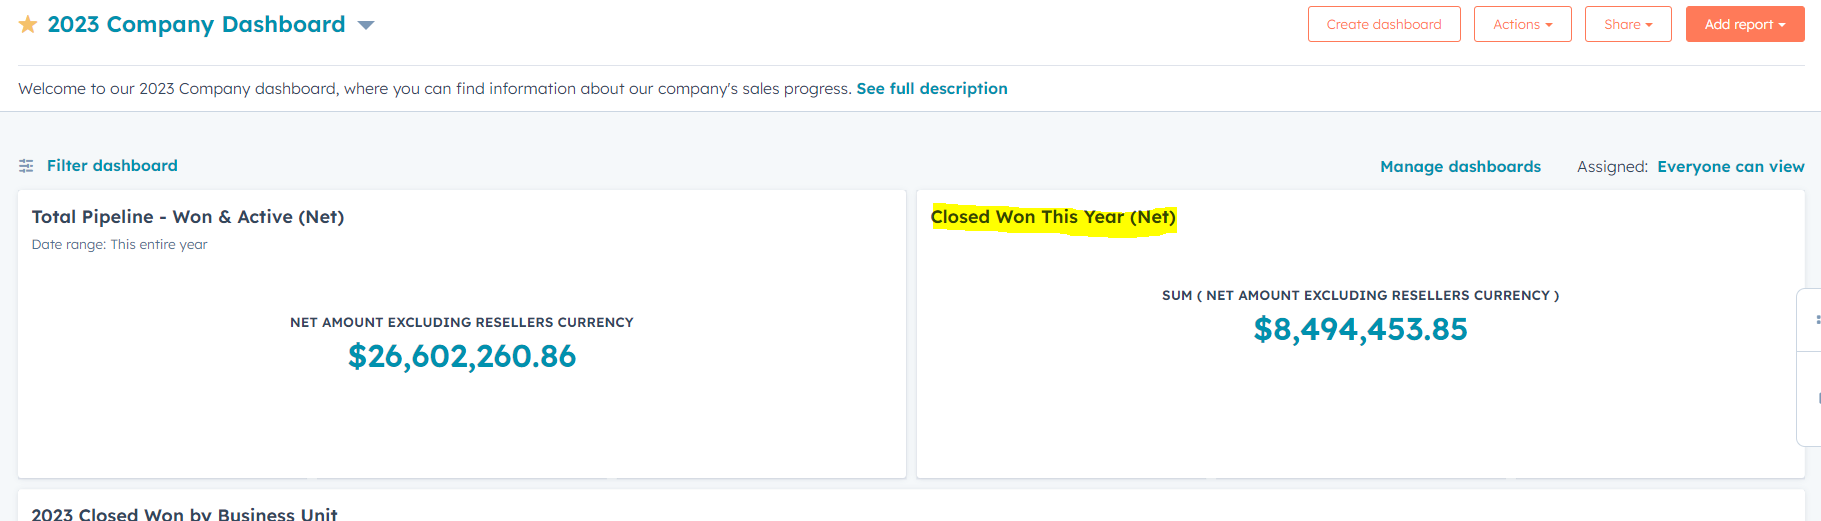Click the Everyone can view link
Image resolution: width=1821 pixels, height=521 pixels.
coord(1730,167)
